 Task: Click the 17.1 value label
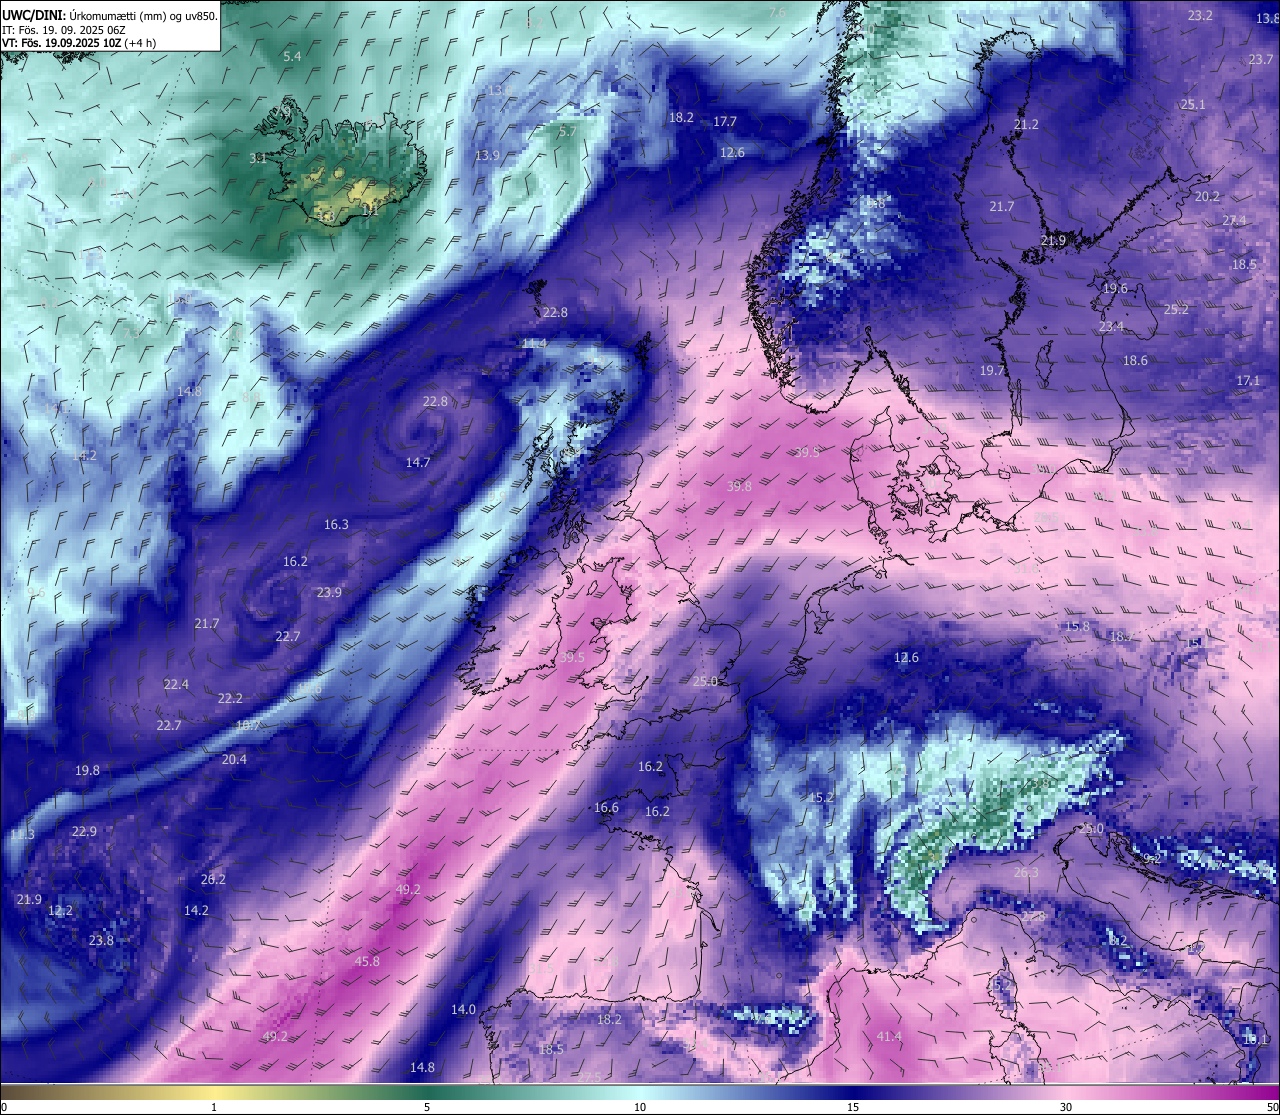point(1248,380)
